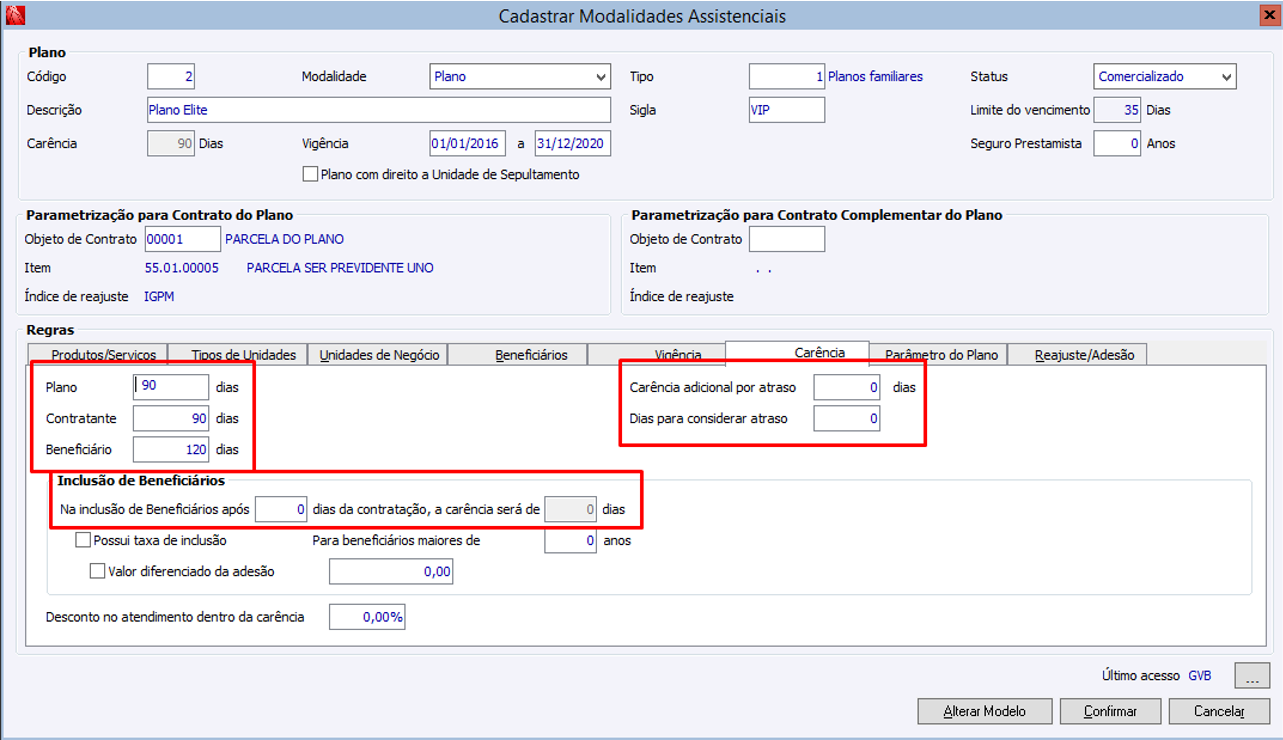Open the Modalidade dropdown

point(601,77)
